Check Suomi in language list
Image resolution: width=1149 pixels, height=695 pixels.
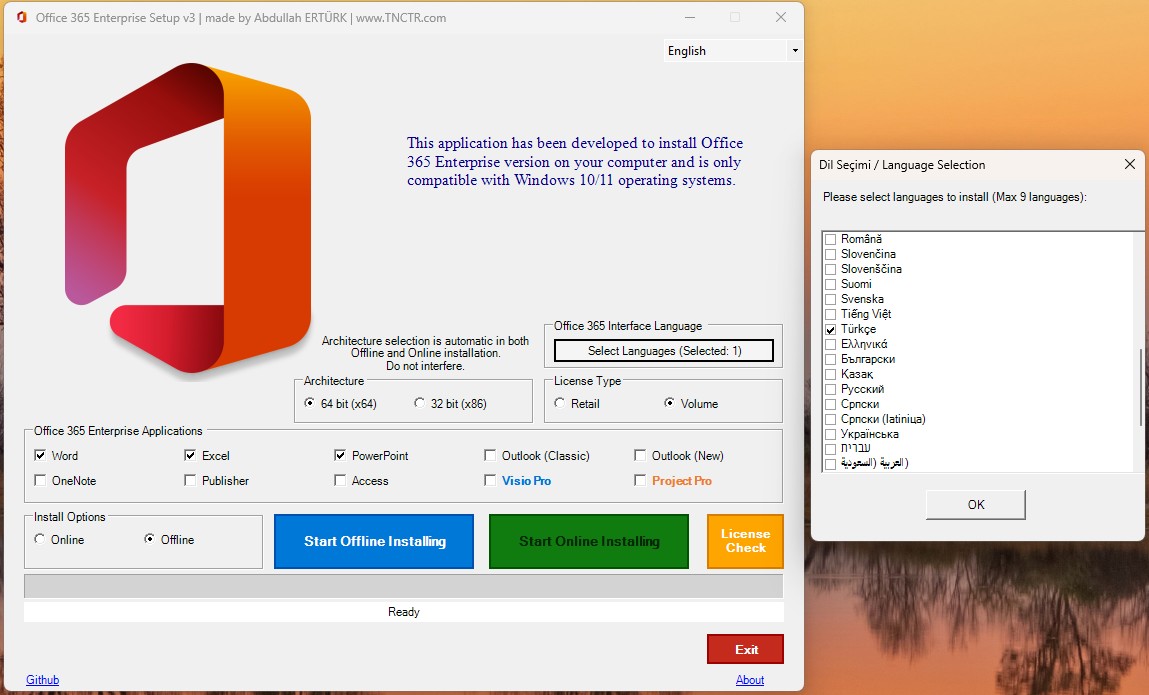[x=830, y=284]
